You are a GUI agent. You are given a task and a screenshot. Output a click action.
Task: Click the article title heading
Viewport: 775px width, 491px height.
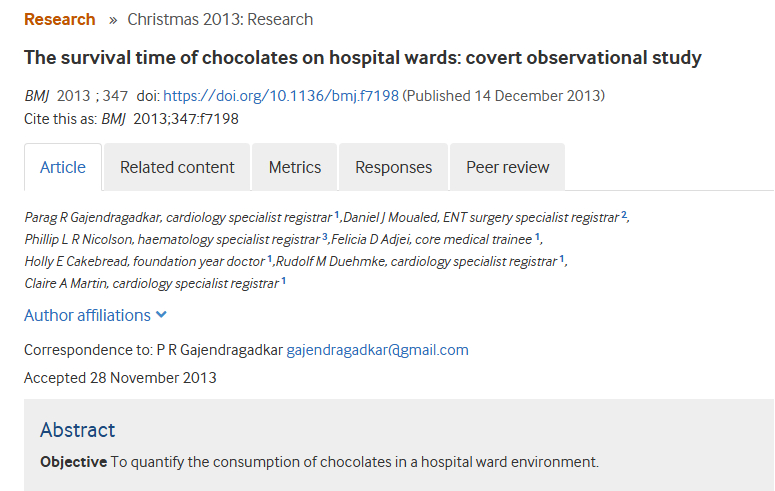363,57
